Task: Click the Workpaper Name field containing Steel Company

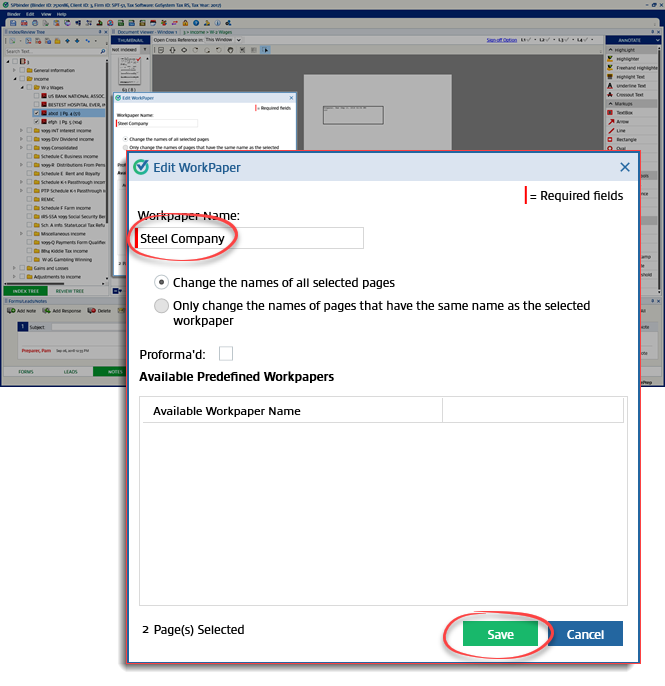Action: [249, 238]
